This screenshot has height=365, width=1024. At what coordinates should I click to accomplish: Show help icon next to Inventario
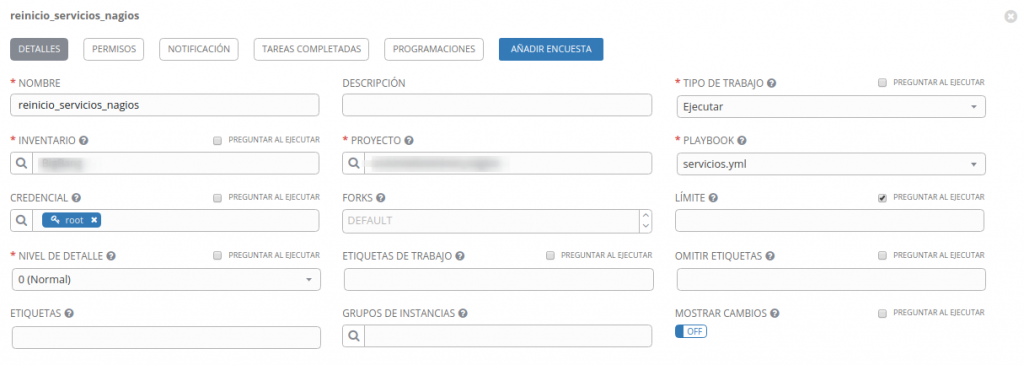click(x=84, y=140)
